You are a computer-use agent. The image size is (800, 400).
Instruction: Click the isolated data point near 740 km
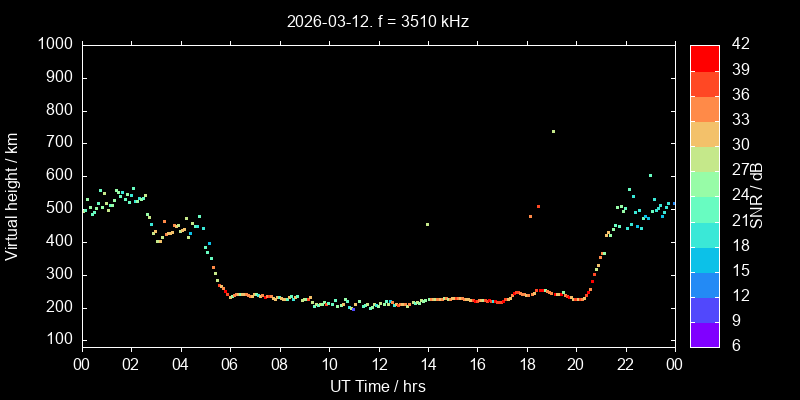click(x=553, y=131)
